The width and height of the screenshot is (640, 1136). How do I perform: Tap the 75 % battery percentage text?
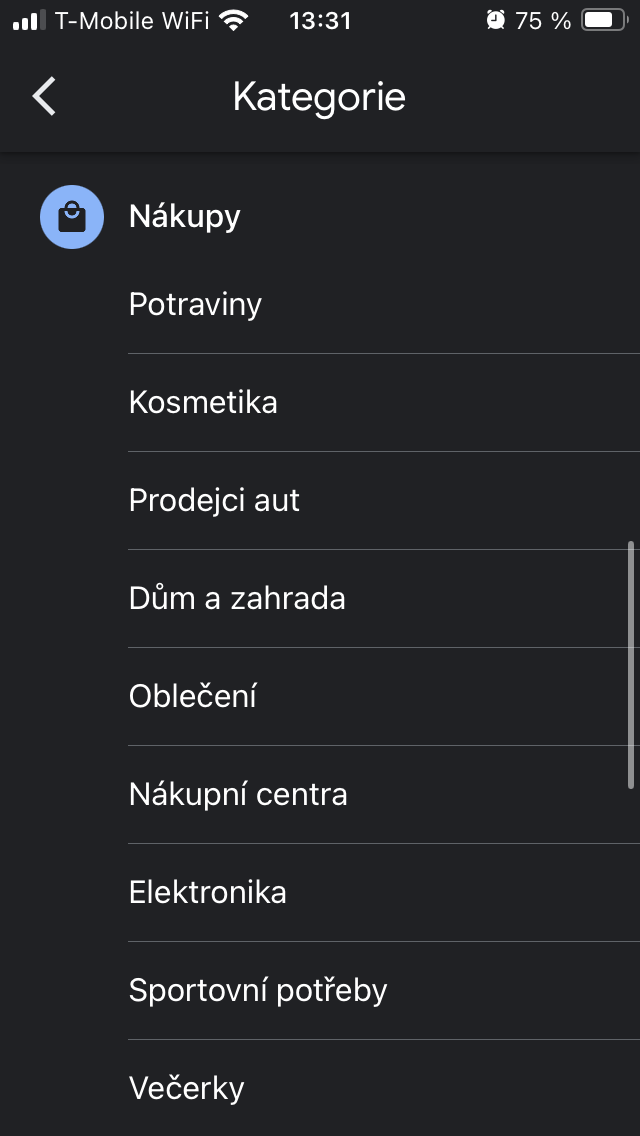pyautogui.click(x=543, y=20)
